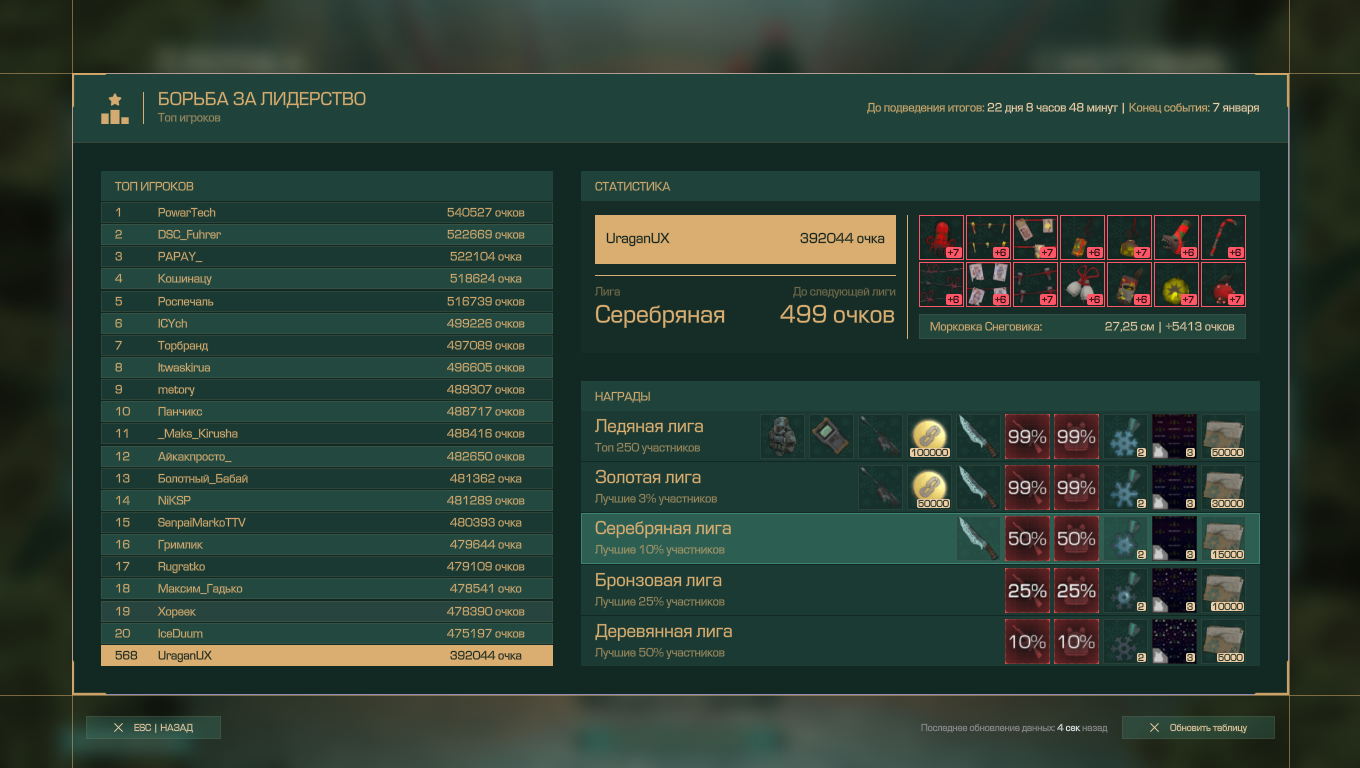Select player Роспечаль row

point(327,301)
